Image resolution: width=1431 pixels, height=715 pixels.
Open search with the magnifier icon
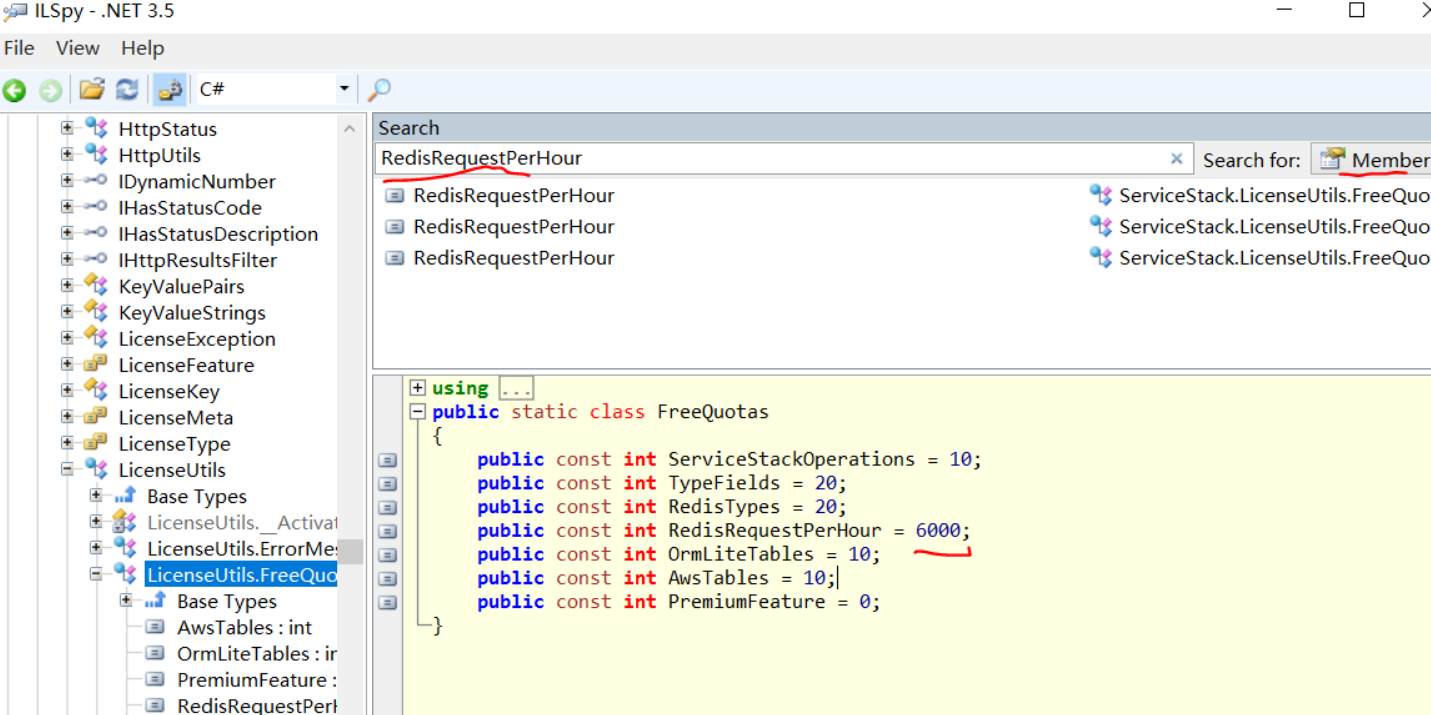click(x=379, y=90)
